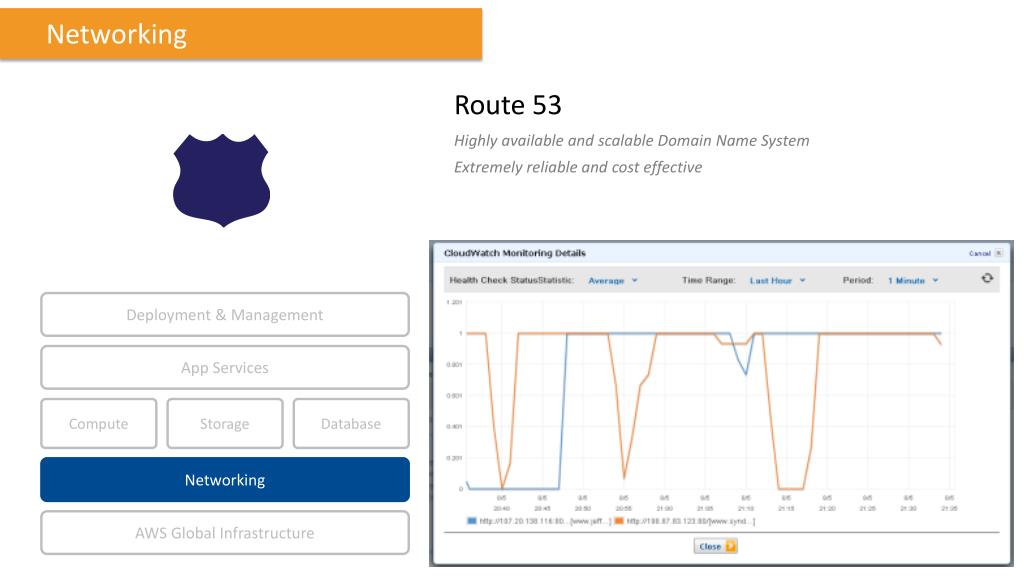Select the Database box
The image size is (1024, 576).
[x=351, y=424]
